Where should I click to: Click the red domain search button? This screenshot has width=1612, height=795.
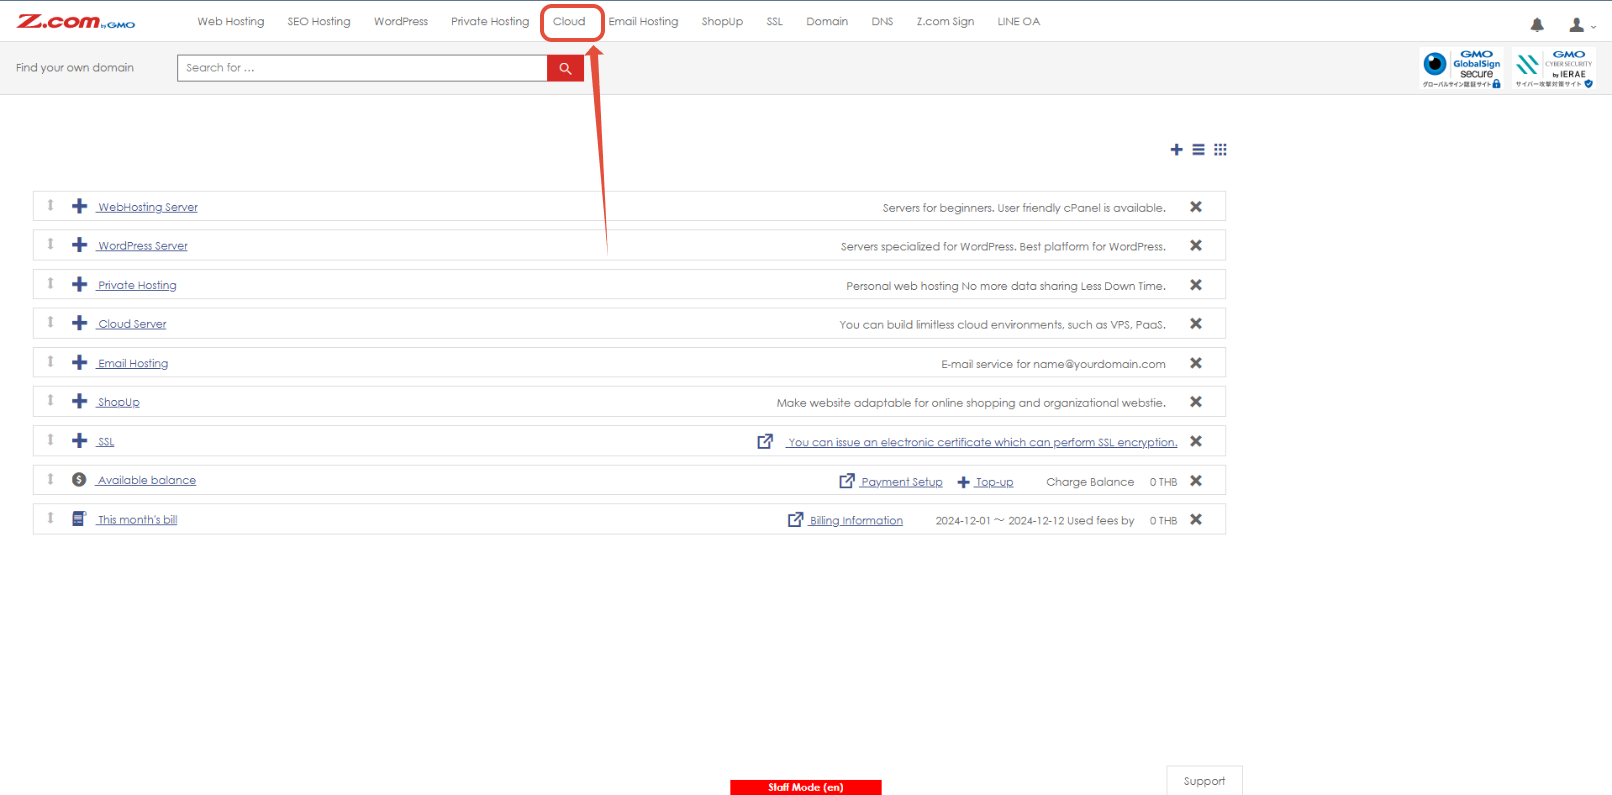pyautogui.click(x=565, y=68)
